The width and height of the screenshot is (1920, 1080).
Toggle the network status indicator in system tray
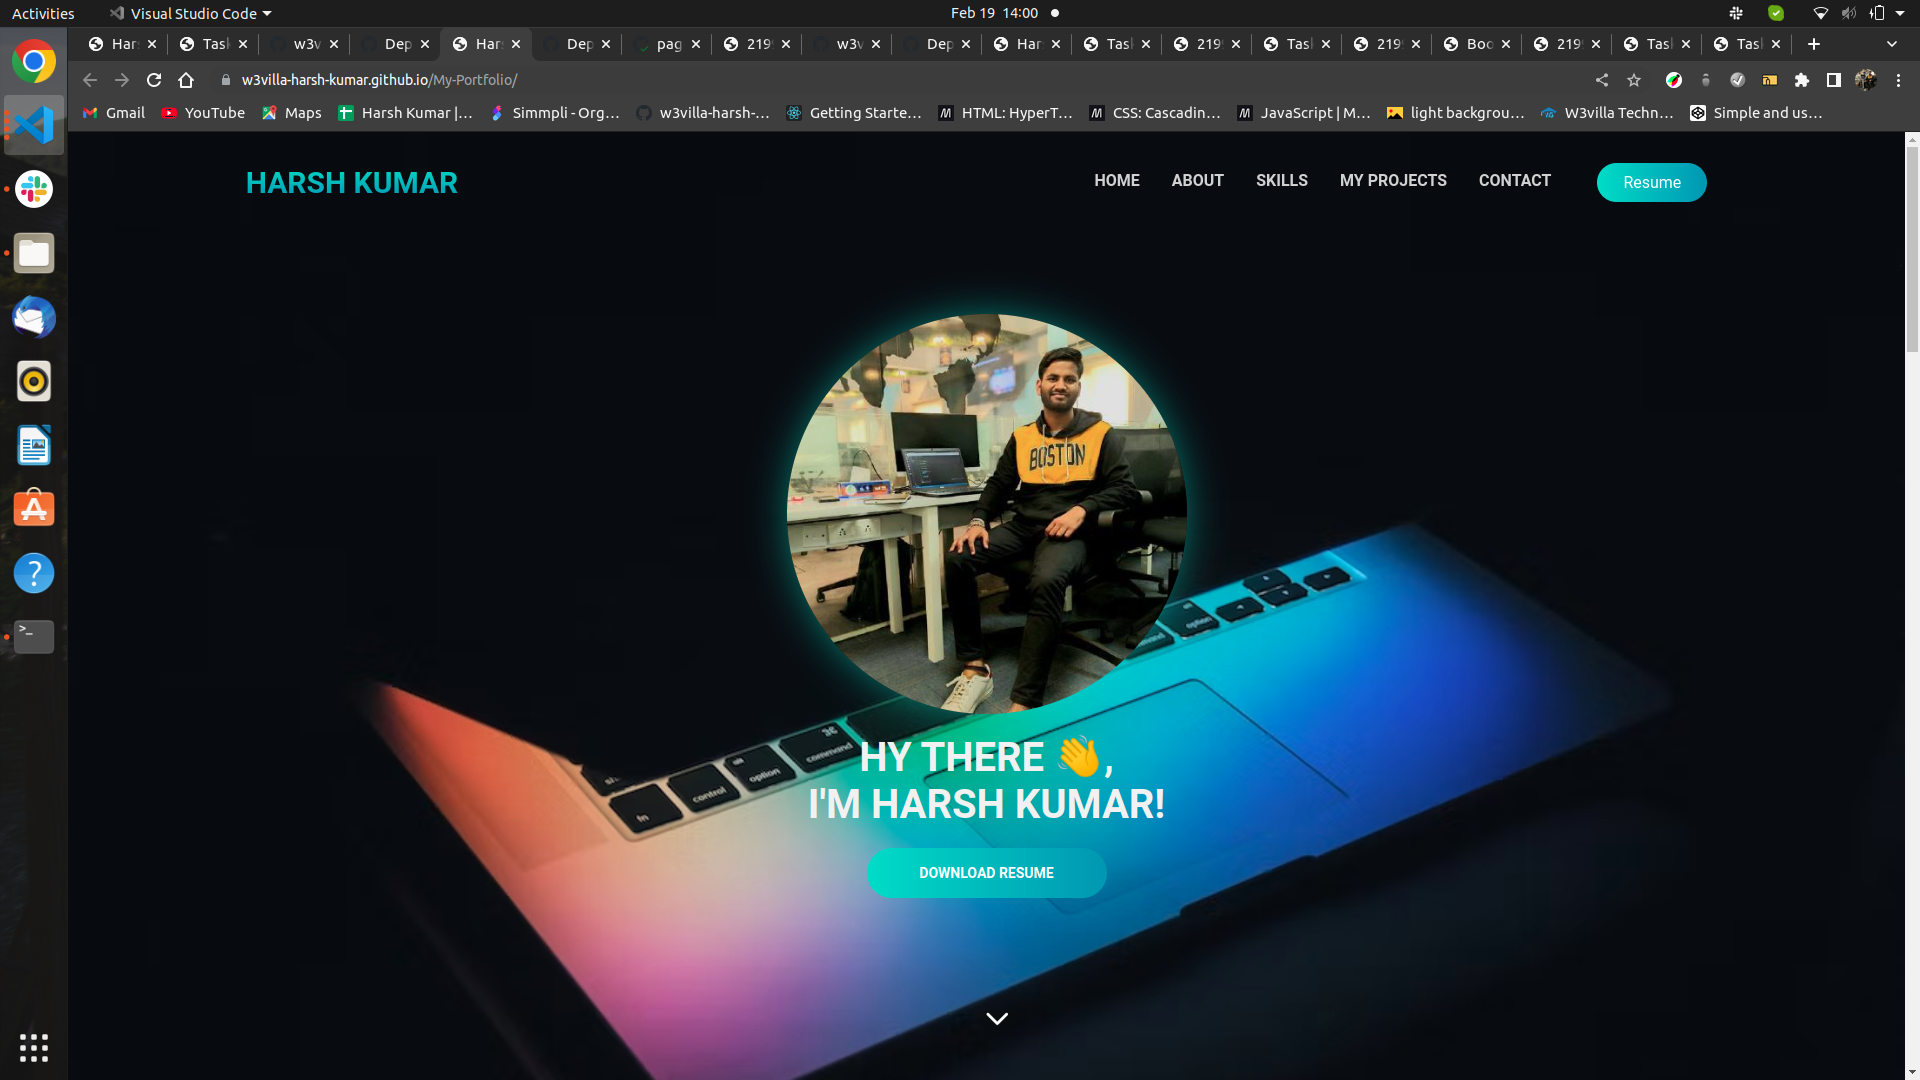click(1821, 13)
